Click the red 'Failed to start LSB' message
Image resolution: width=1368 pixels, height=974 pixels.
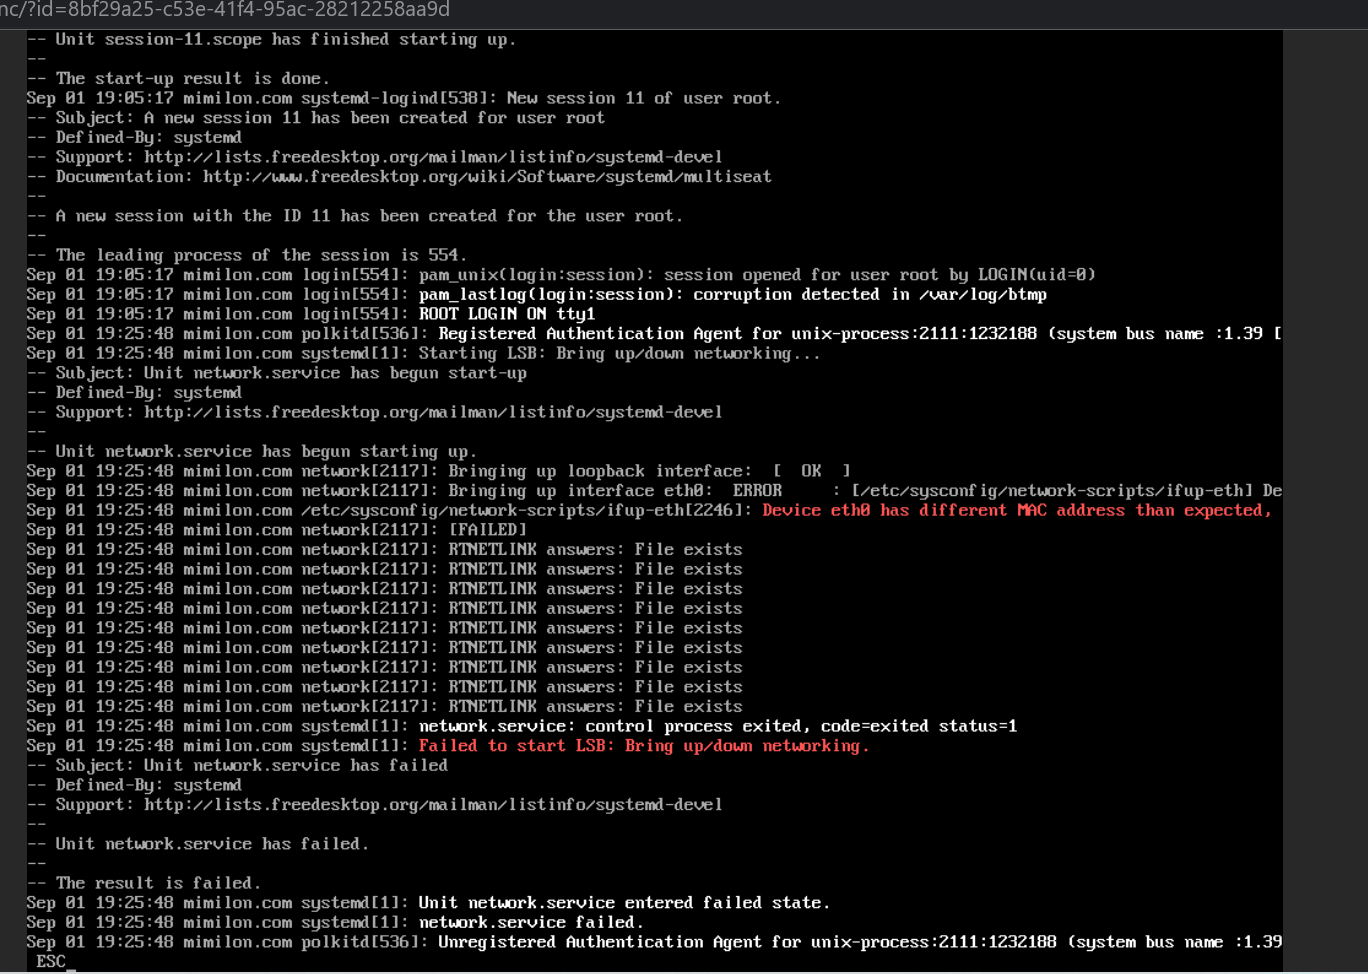coord(644,746)
